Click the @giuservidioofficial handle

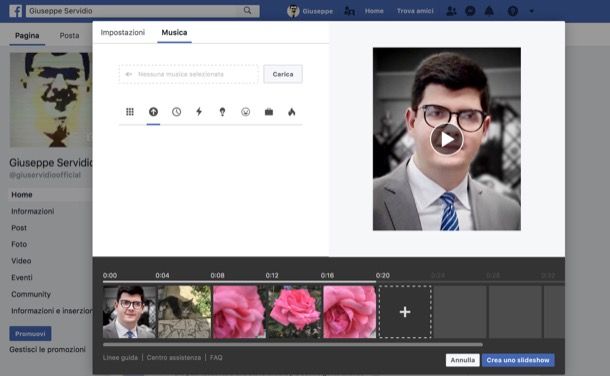pos(45,175)
